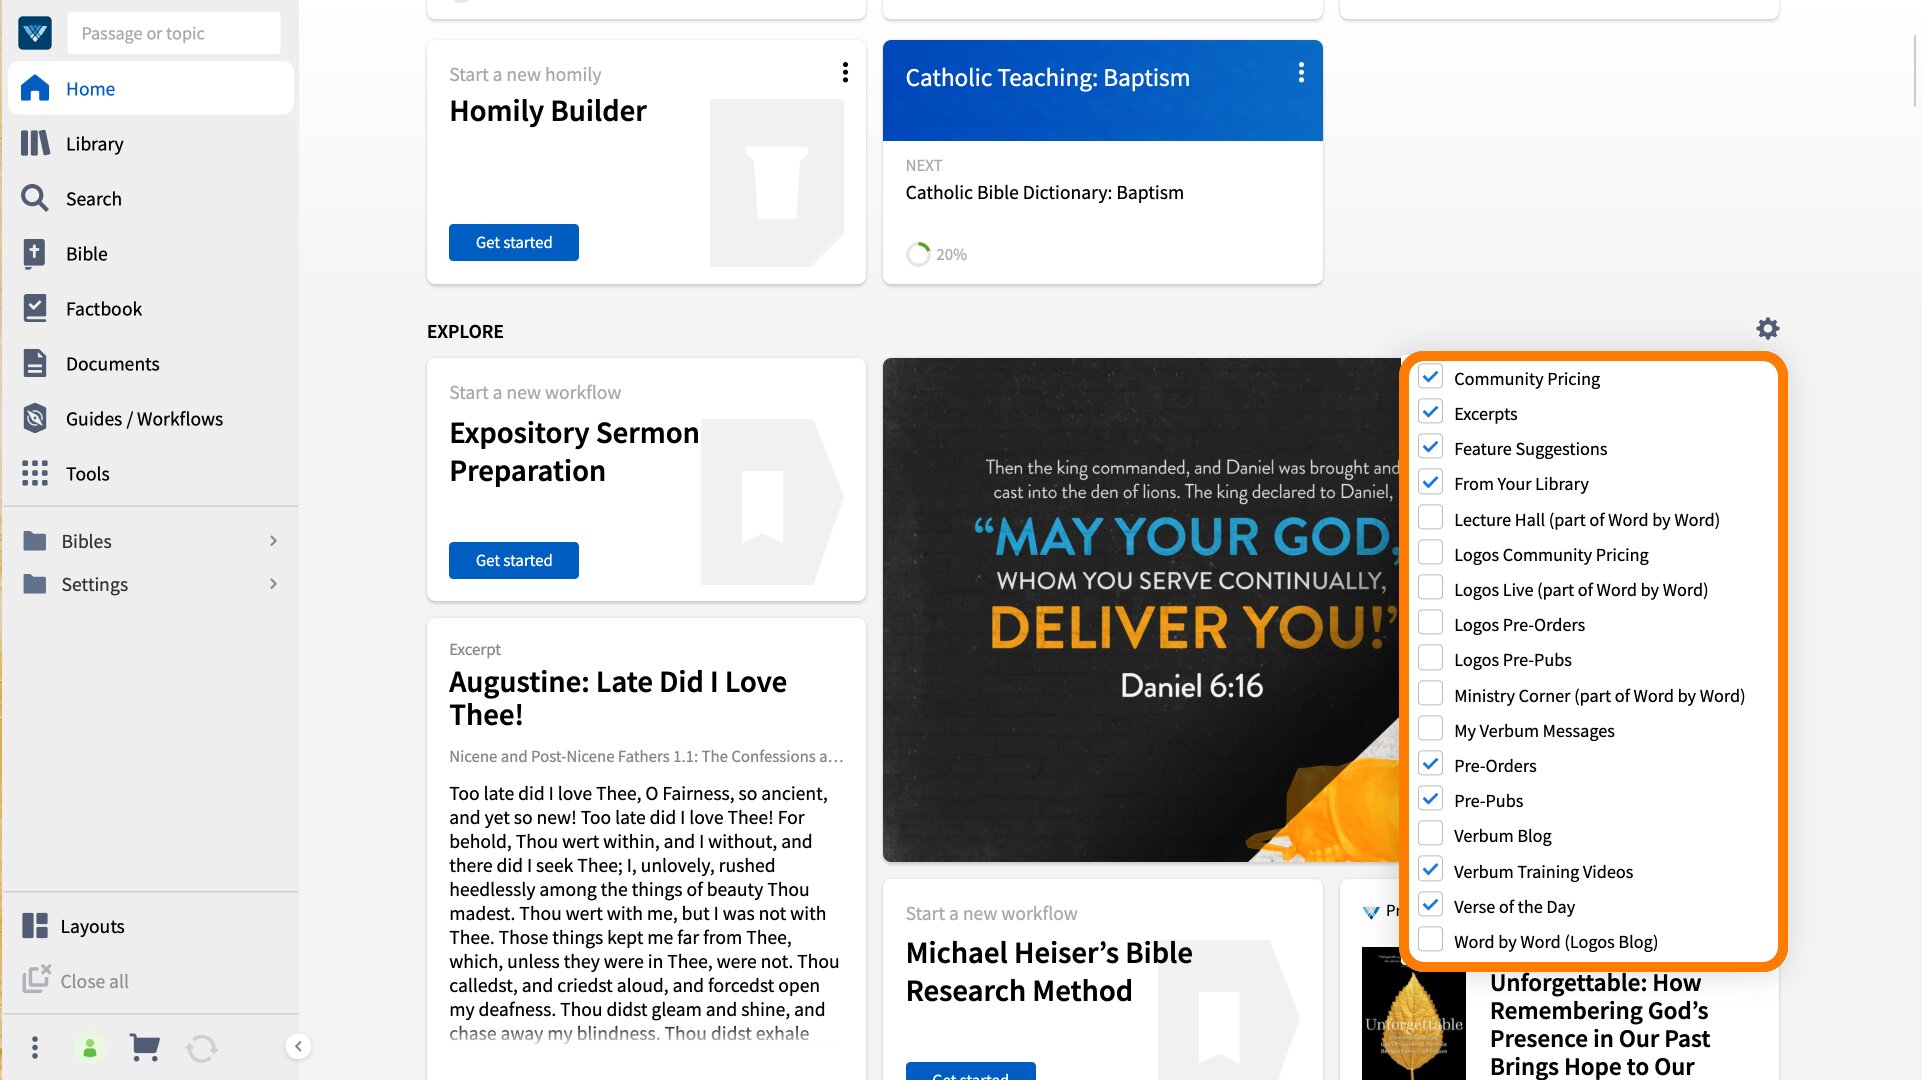Image resolution: width=1922 pixels, height=1080 pixels.
Task: Click the Verbum logo icon
Action: click(35, 33)
